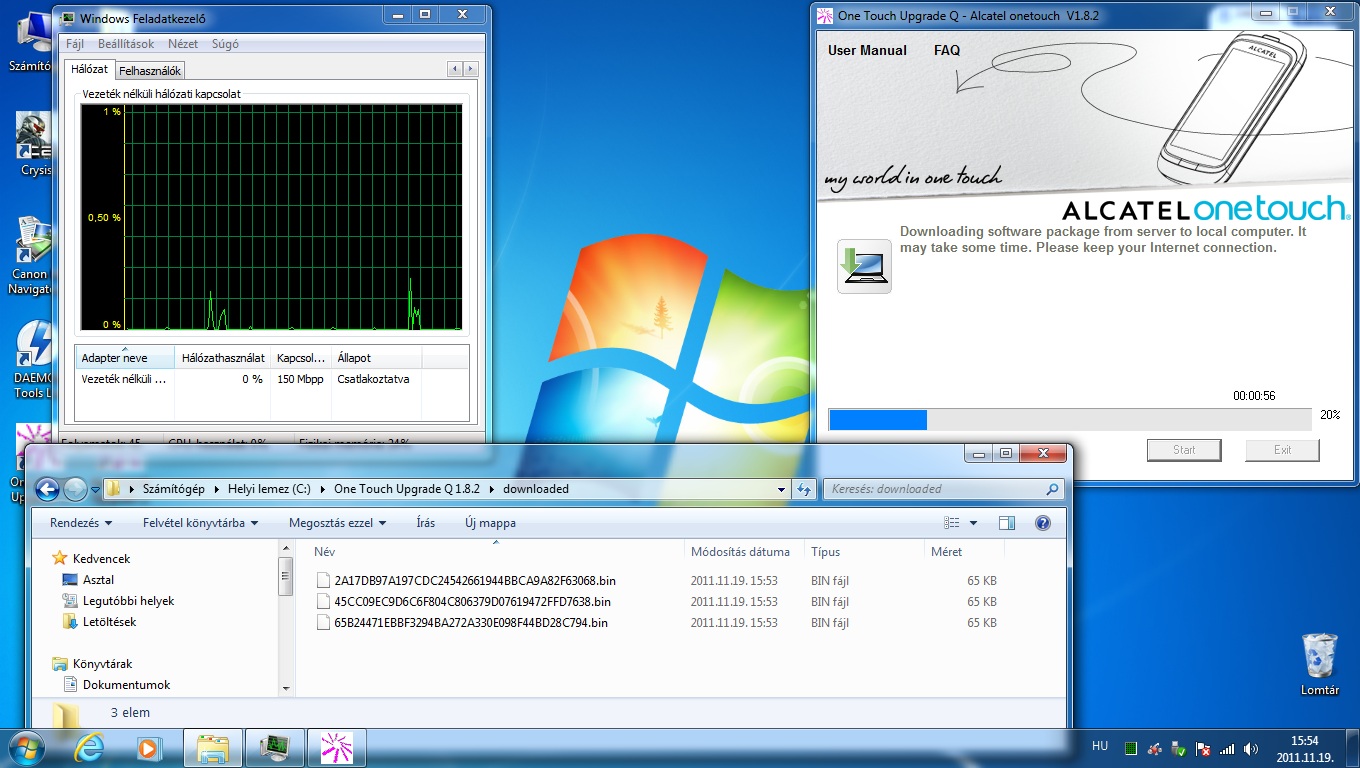Click Új mappa in Explorer toolbar
Screen dimensions: 1360x768
490,523
